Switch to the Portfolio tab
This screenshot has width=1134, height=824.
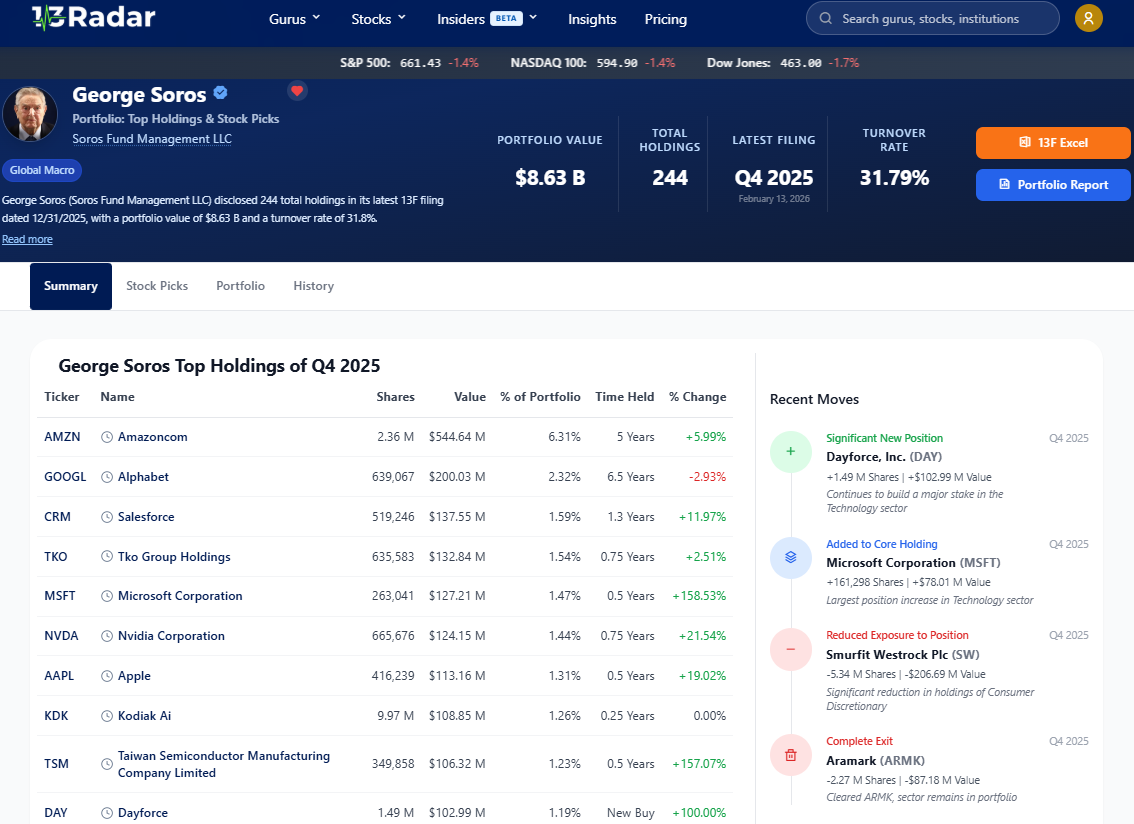click(240, 286)
